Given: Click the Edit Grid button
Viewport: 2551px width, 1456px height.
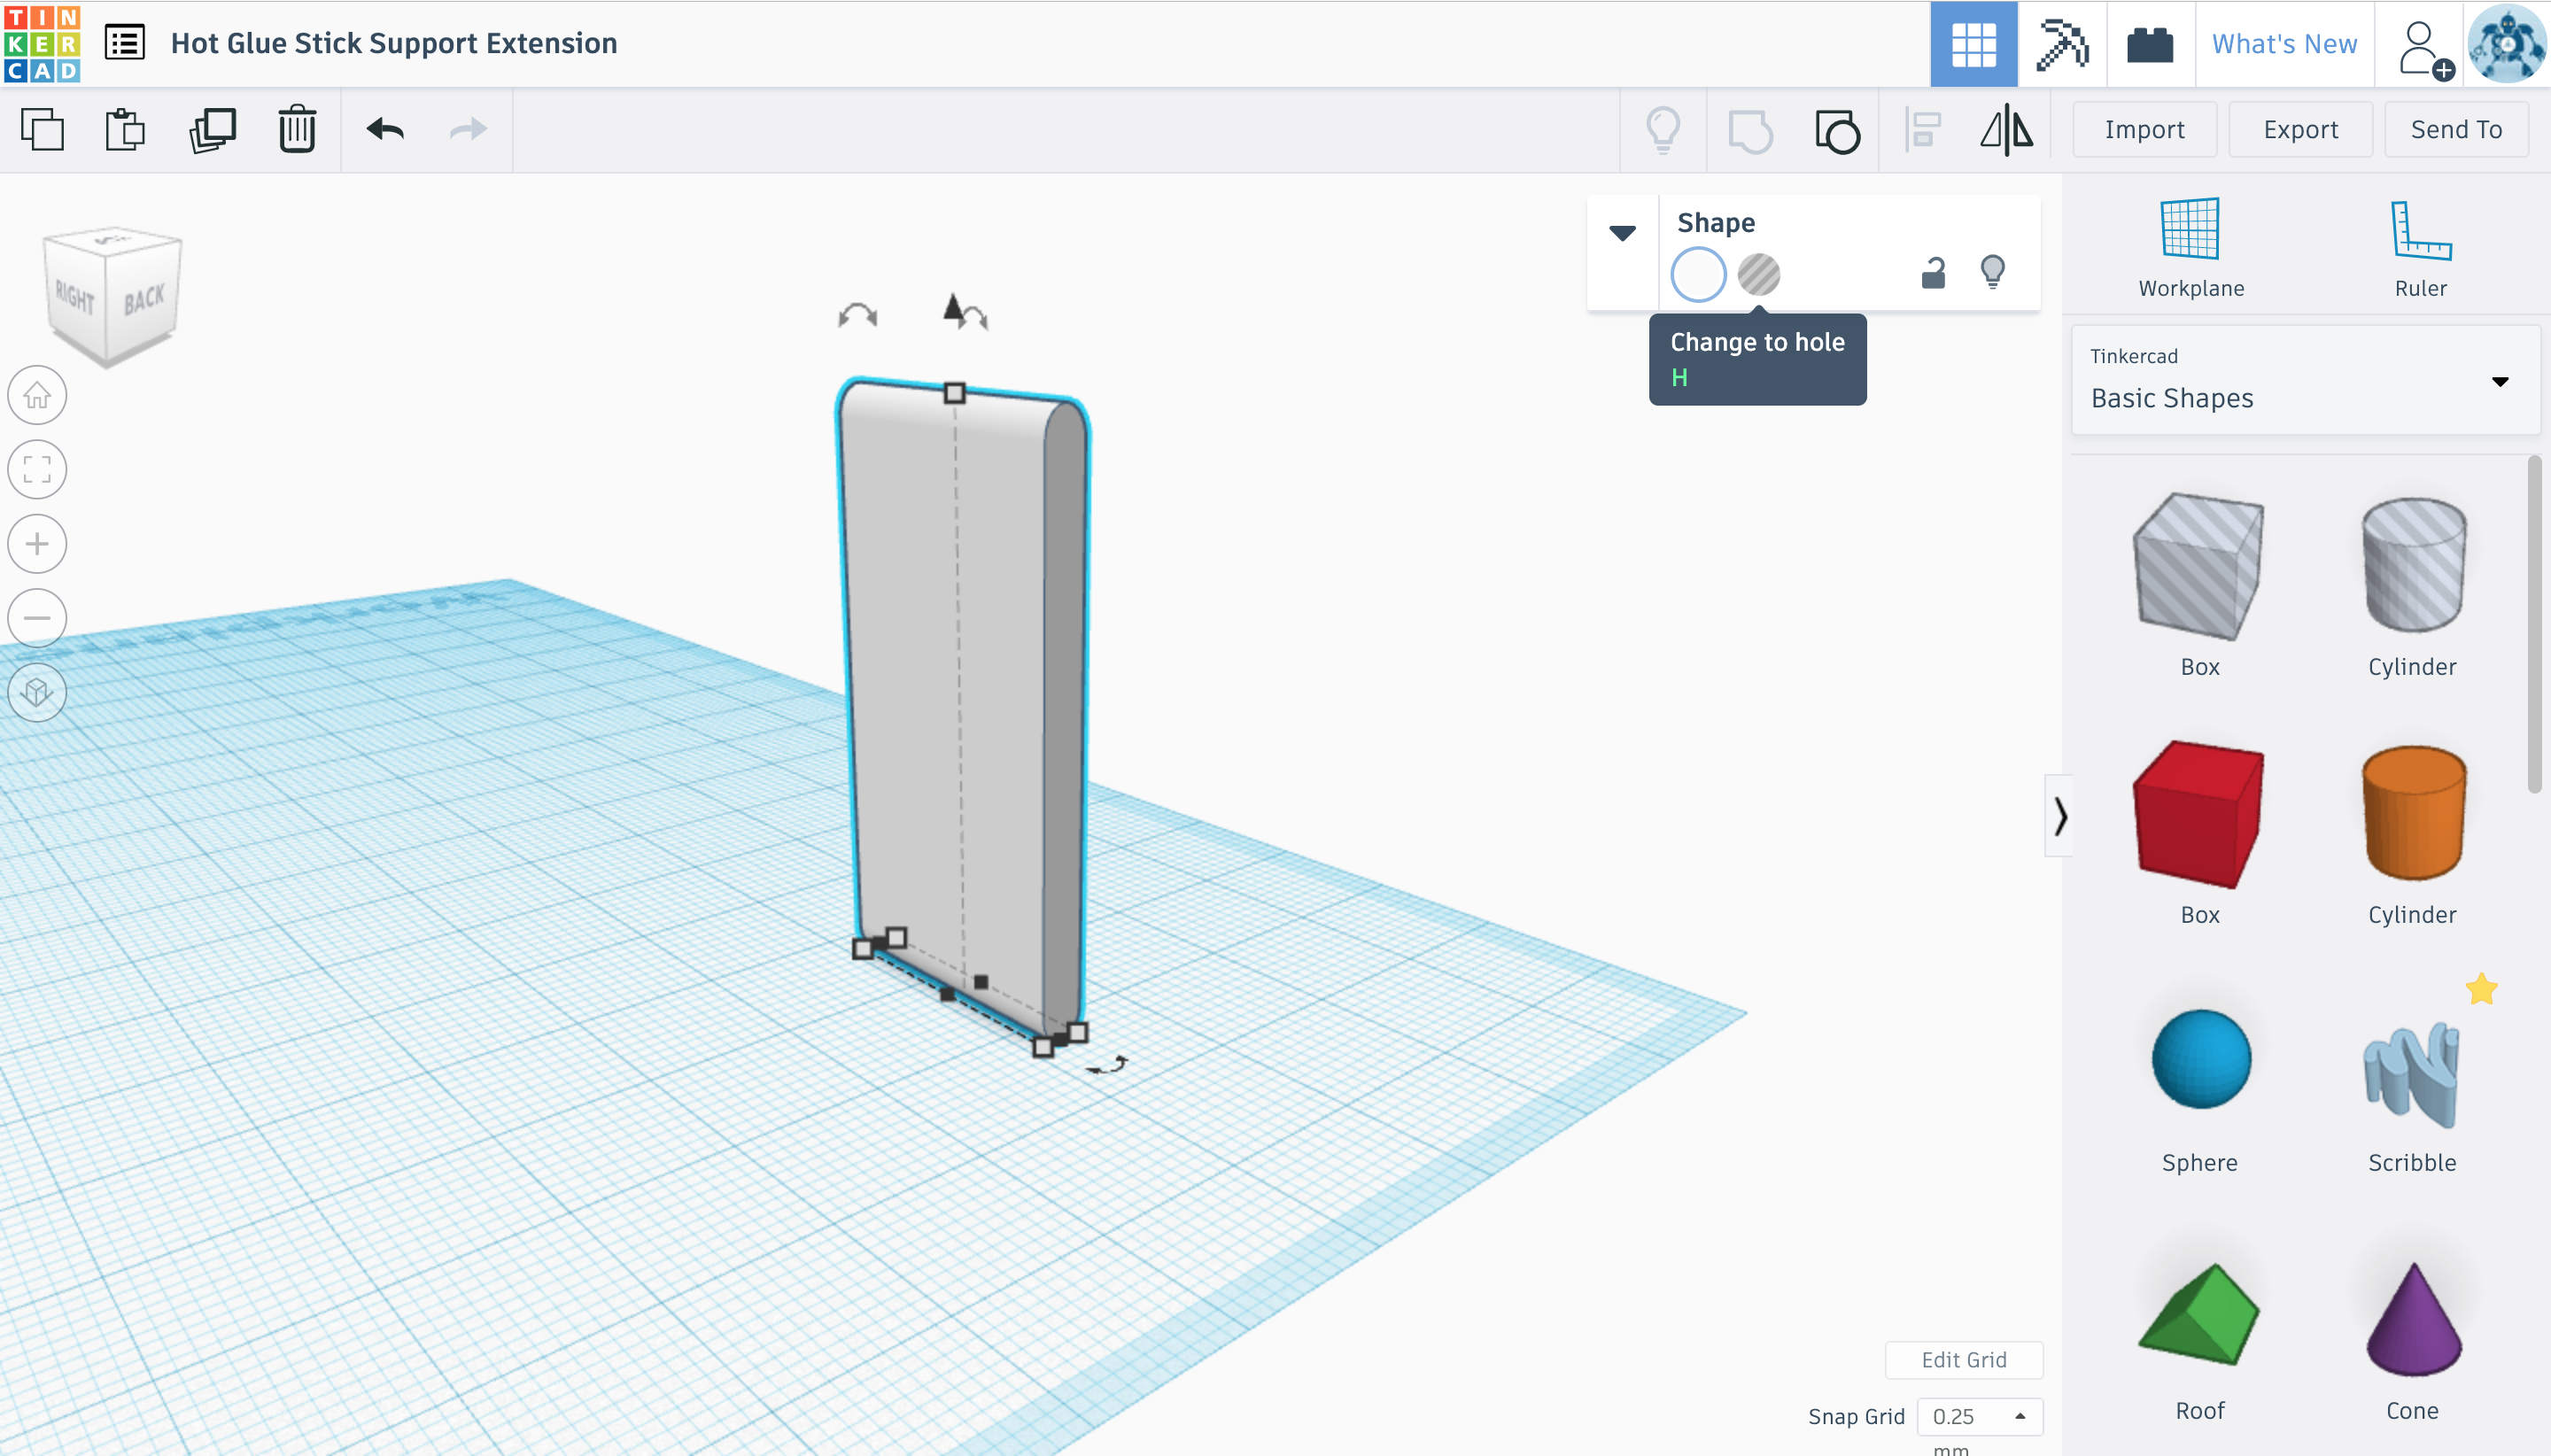Looking at the screenshot, I should pos(1963,1359).
